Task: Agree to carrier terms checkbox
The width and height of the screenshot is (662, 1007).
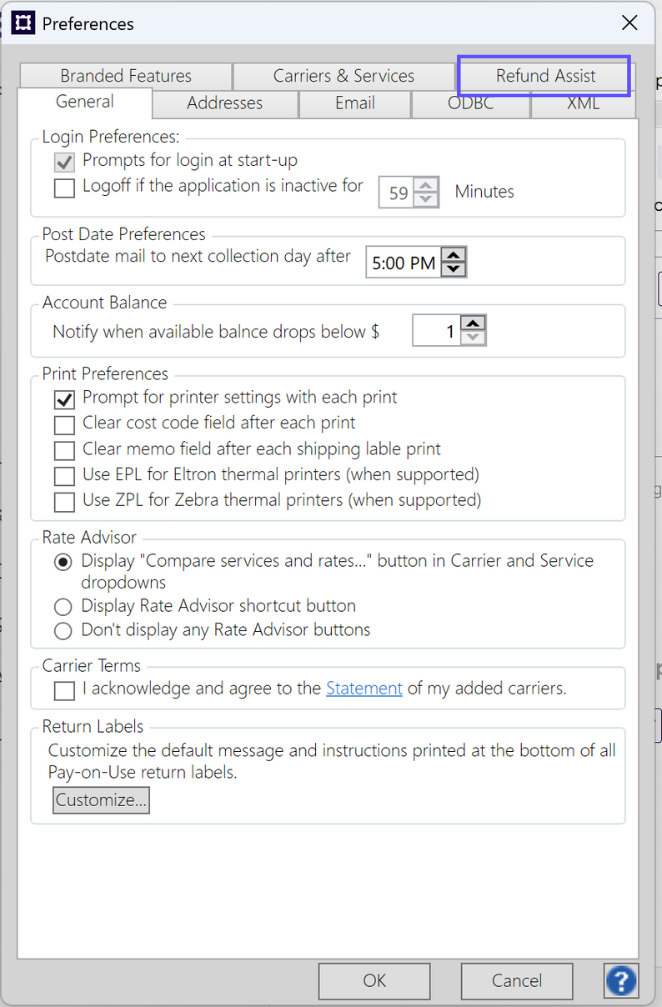Action: click(65, 690)
